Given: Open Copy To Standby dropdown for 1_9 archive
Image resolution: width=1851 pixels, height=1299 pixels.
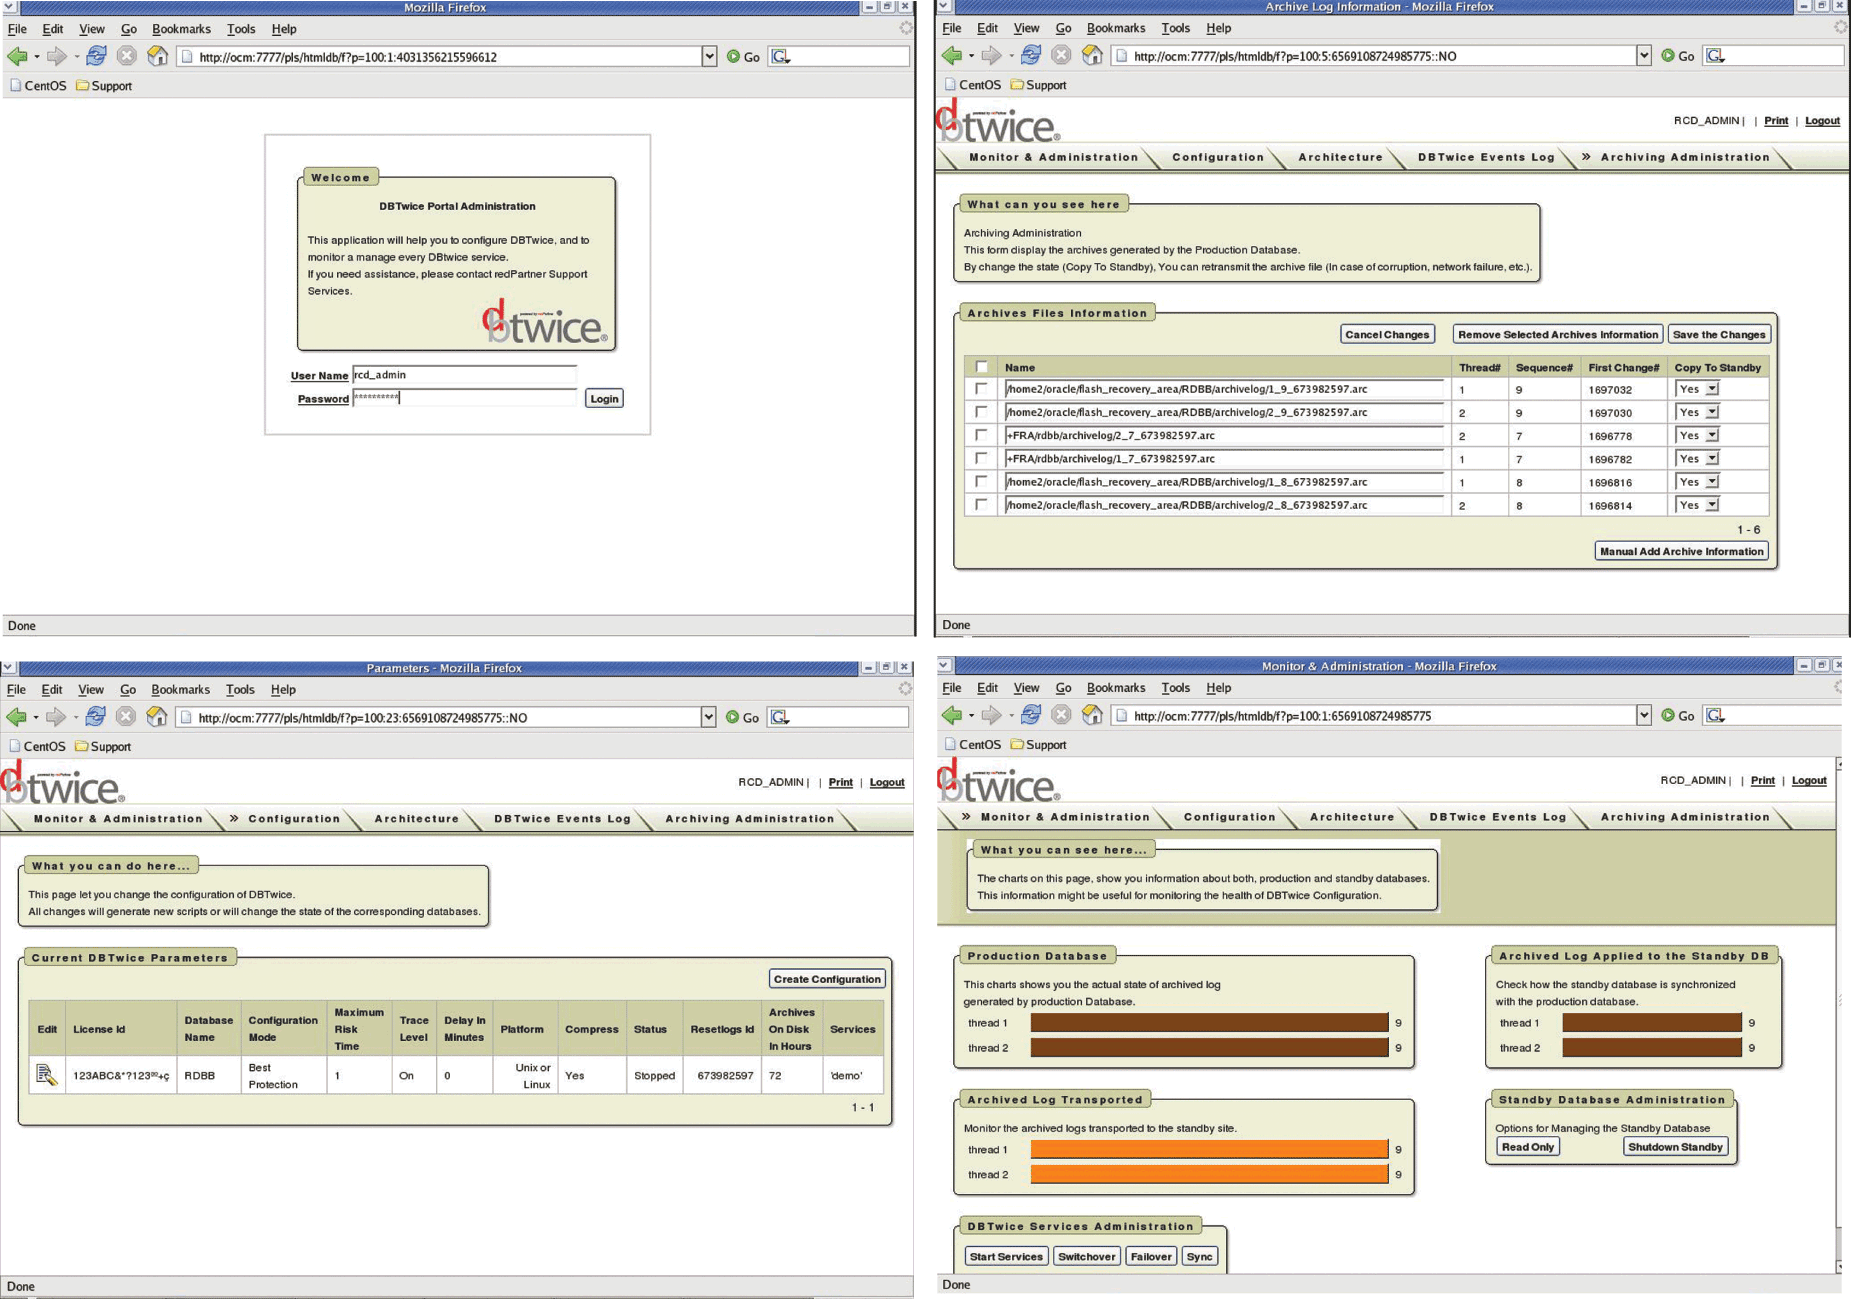Looking at the screenshot, I should click(x=1712, y=389).
